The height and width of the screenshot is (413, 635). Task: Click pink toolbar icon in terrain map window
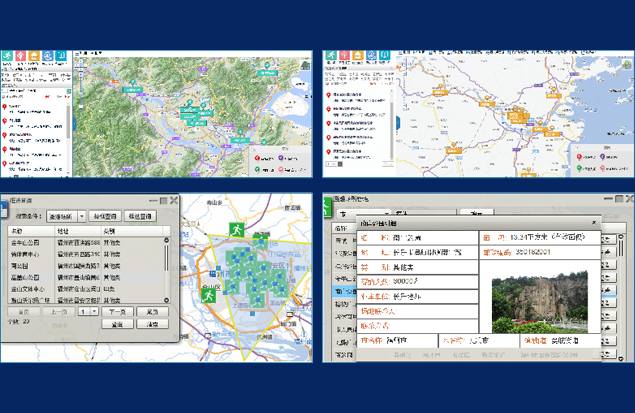[21, 56]
